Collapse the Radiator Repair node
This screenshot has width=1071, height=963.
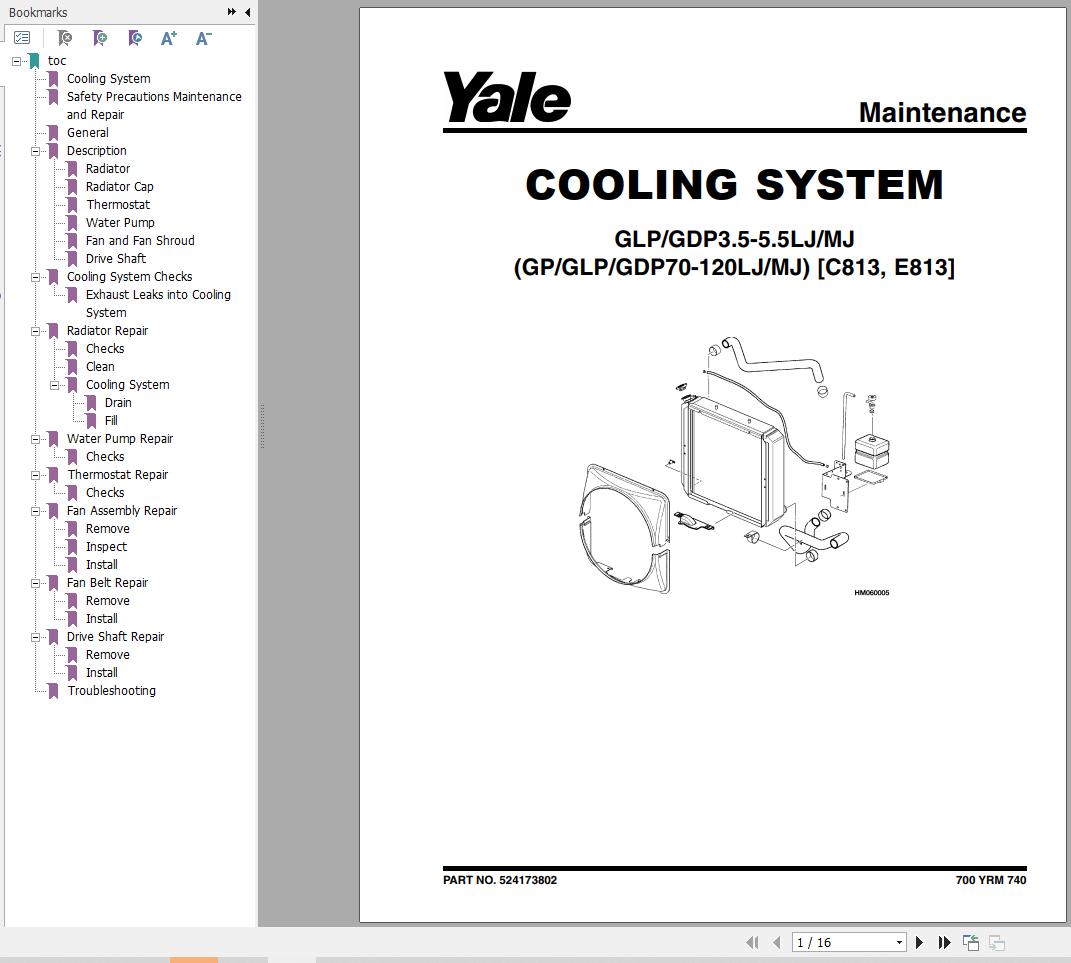coord(35,331)
